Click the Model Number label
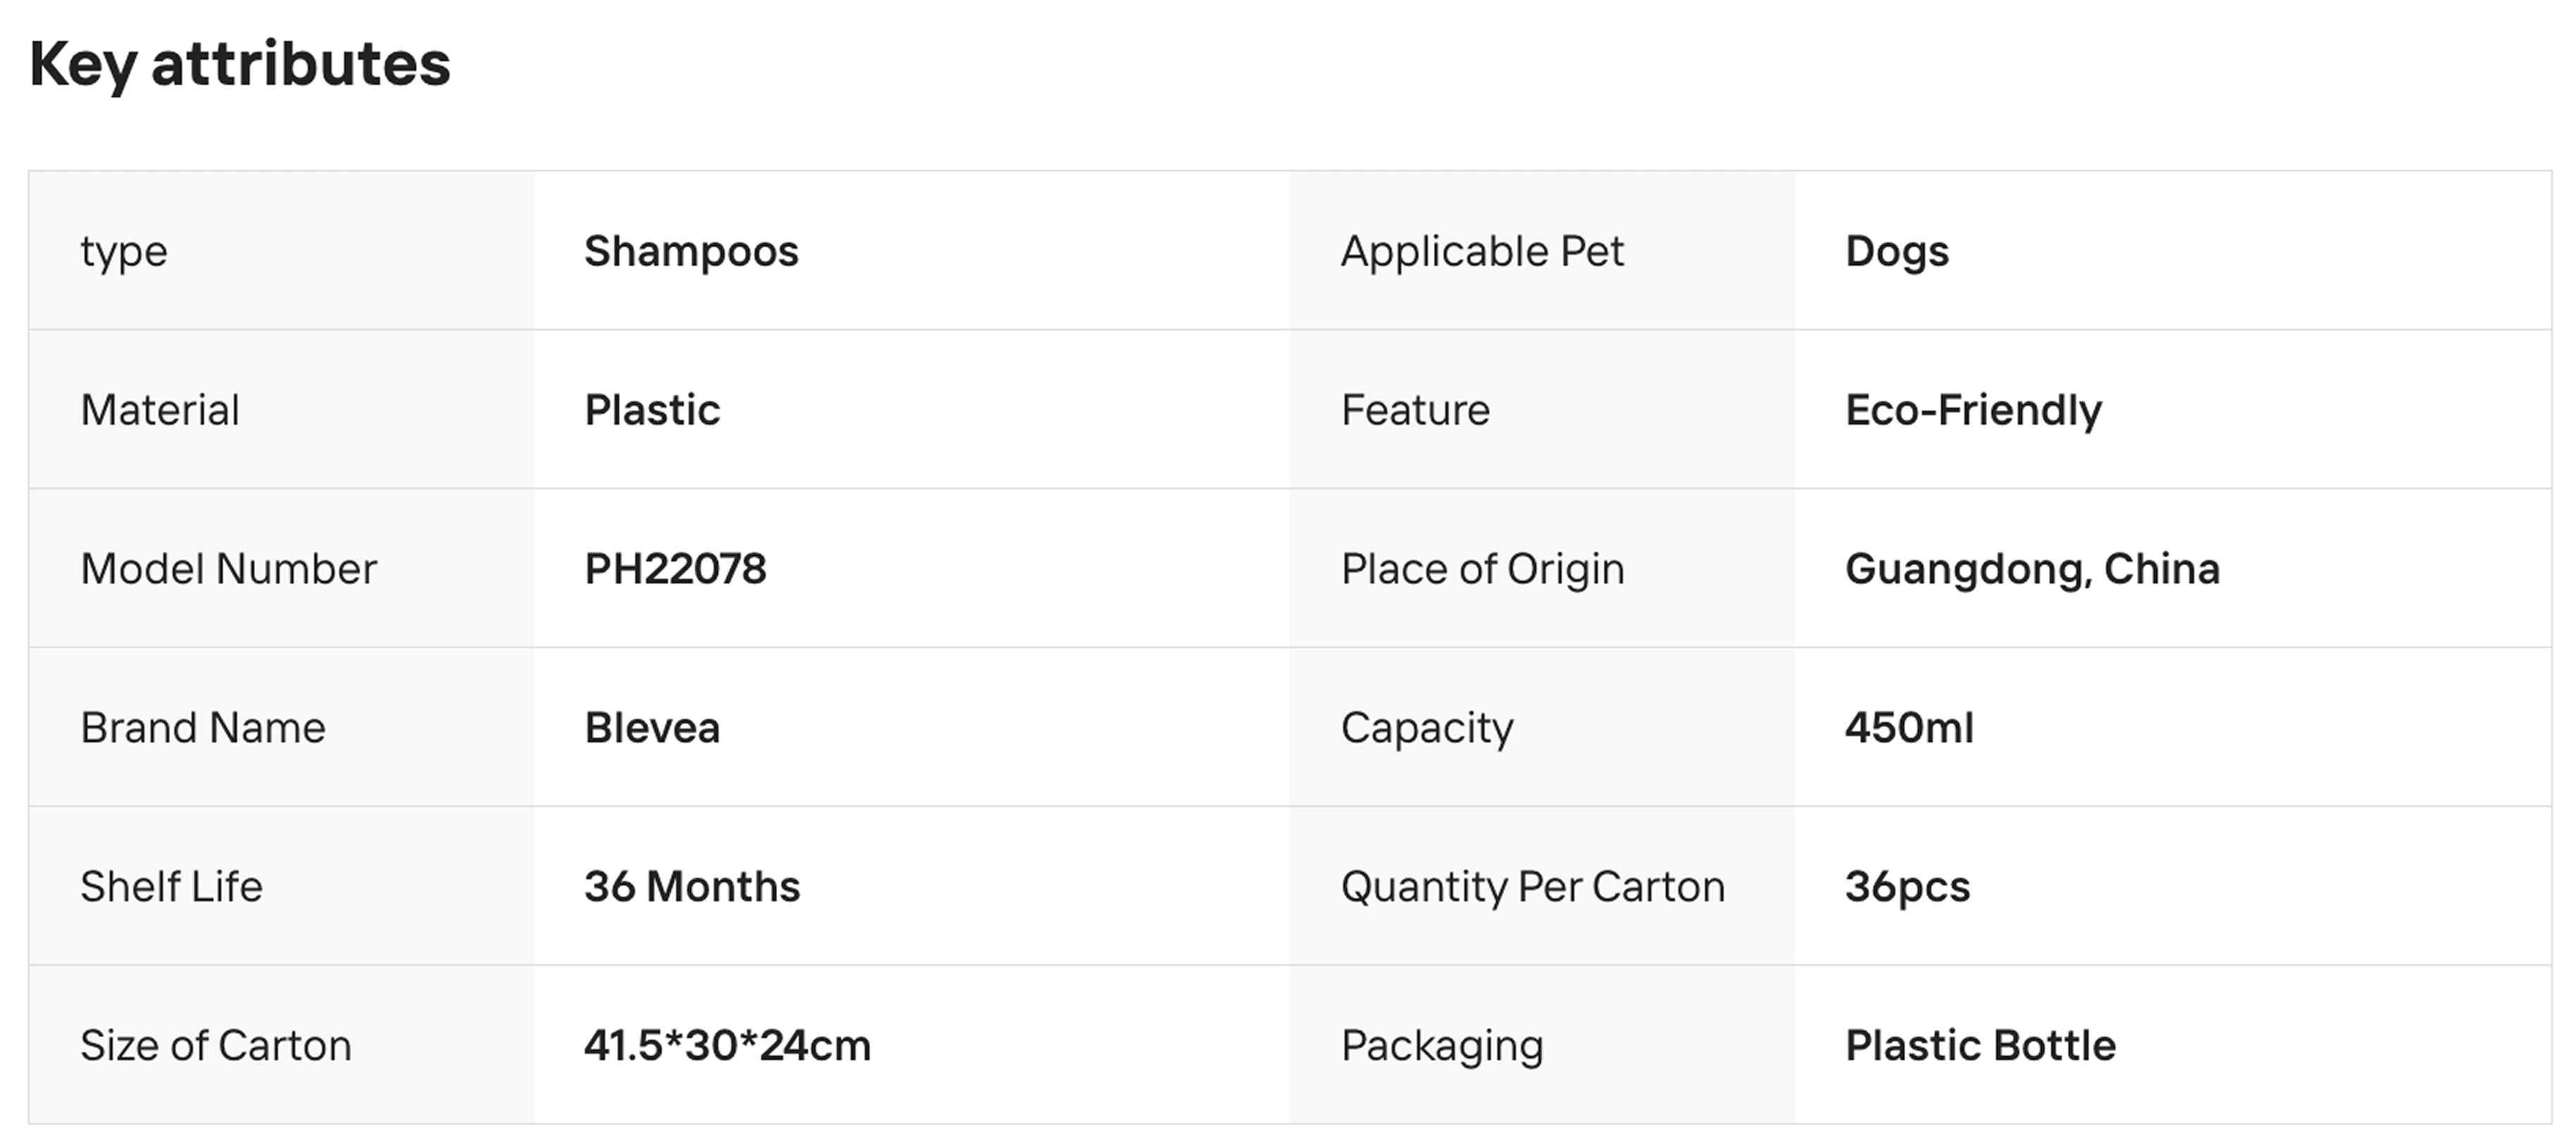This screenshot has width=2576, height=1142. (x=228, y=569)
